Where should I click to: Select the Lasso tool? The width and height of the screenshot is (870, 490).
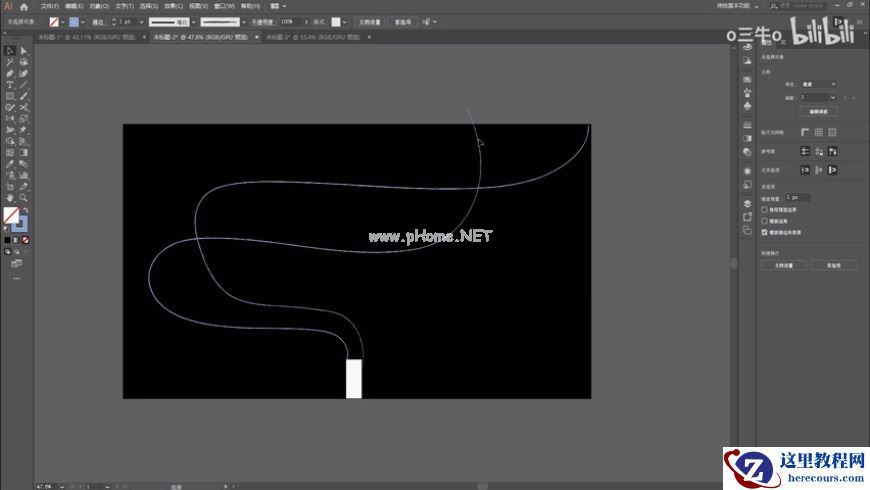23,62
